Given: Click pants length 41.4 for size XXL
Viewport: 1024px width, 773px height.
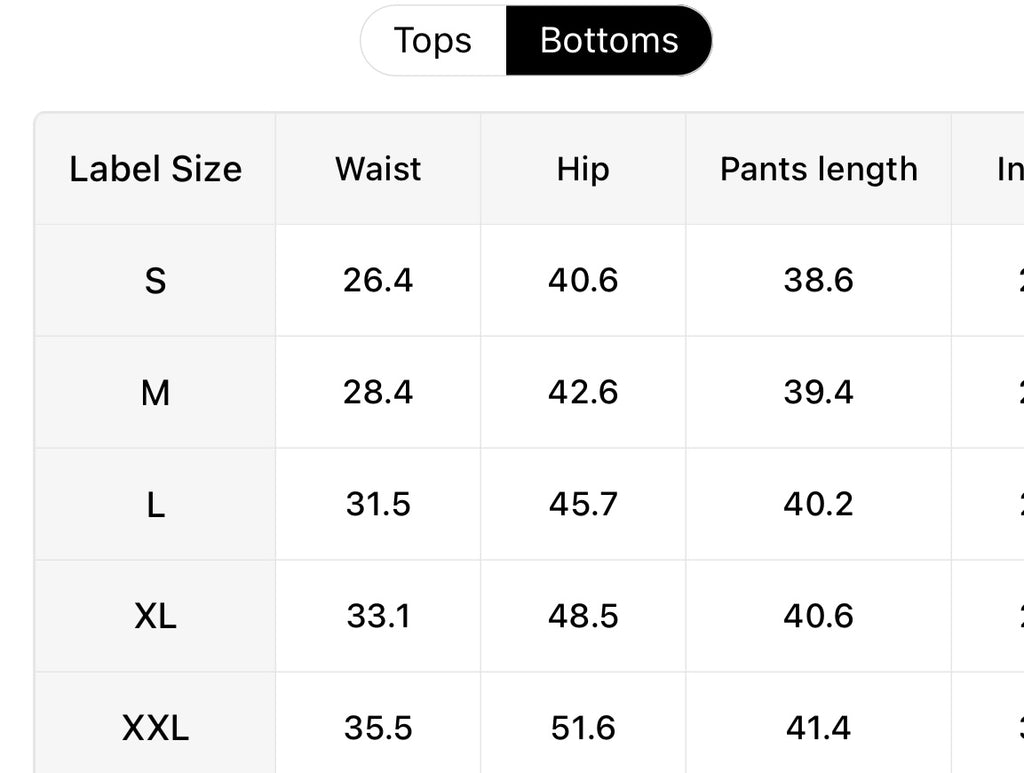Looking at the screenshot, I should (818, 728).
